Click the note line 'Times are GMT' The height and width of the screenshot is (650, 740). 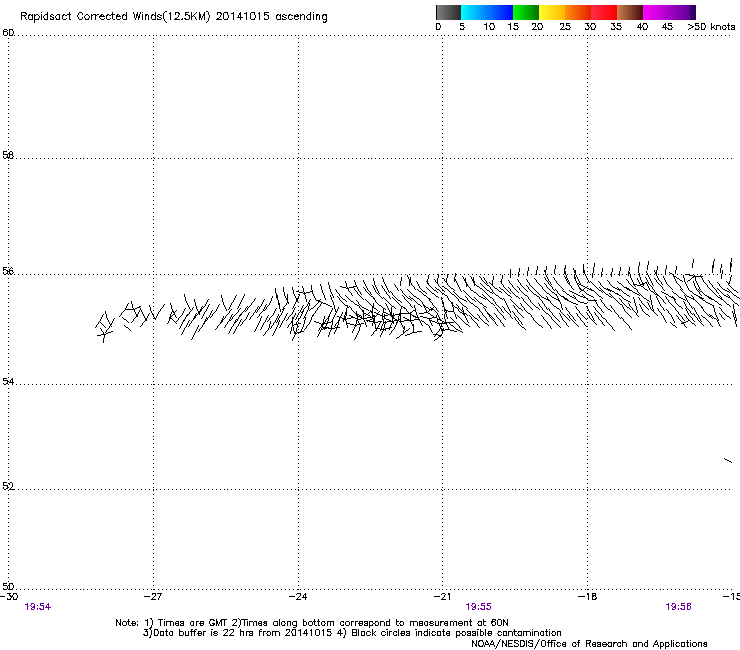pos(192,623)
